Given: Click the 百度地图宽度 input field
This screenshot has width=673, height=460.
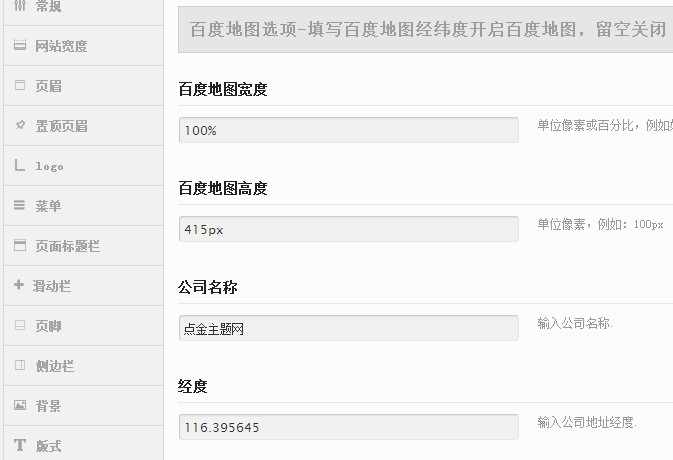Looking at the screenshot, I should point(349,130).
